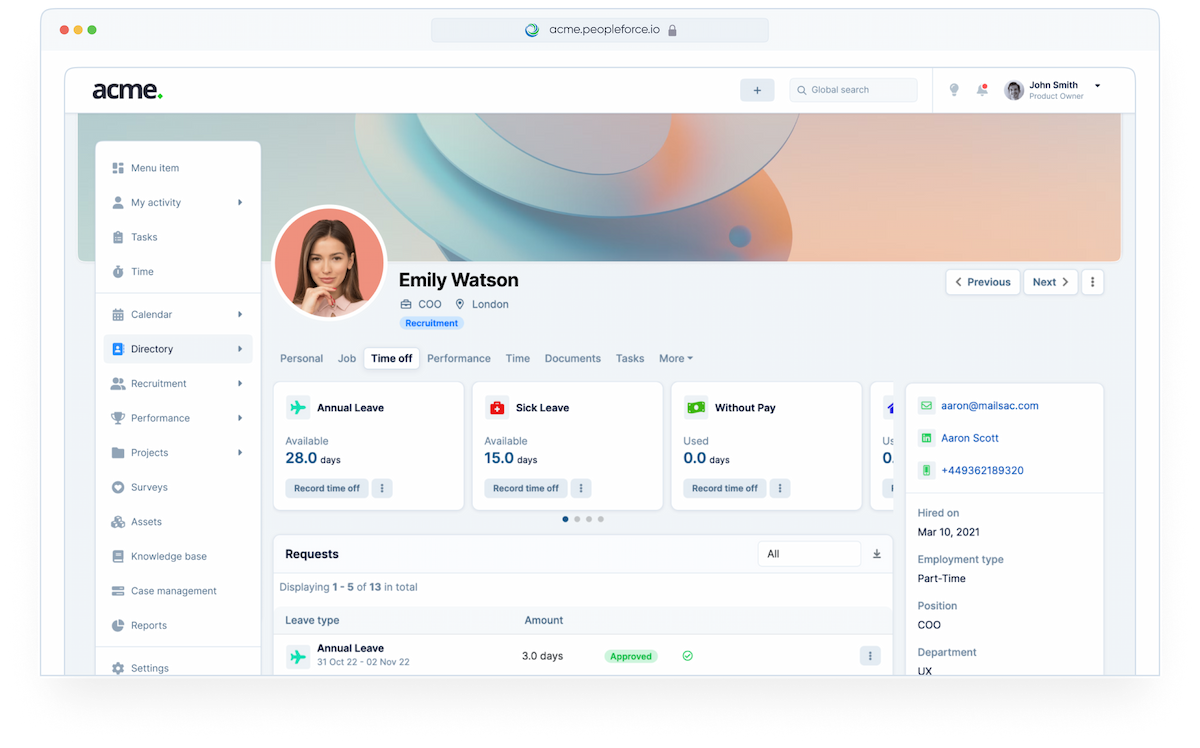Select the second carousel pagination dot
The height and width of the screenshot is (748, 1200).
pos(577,519)
